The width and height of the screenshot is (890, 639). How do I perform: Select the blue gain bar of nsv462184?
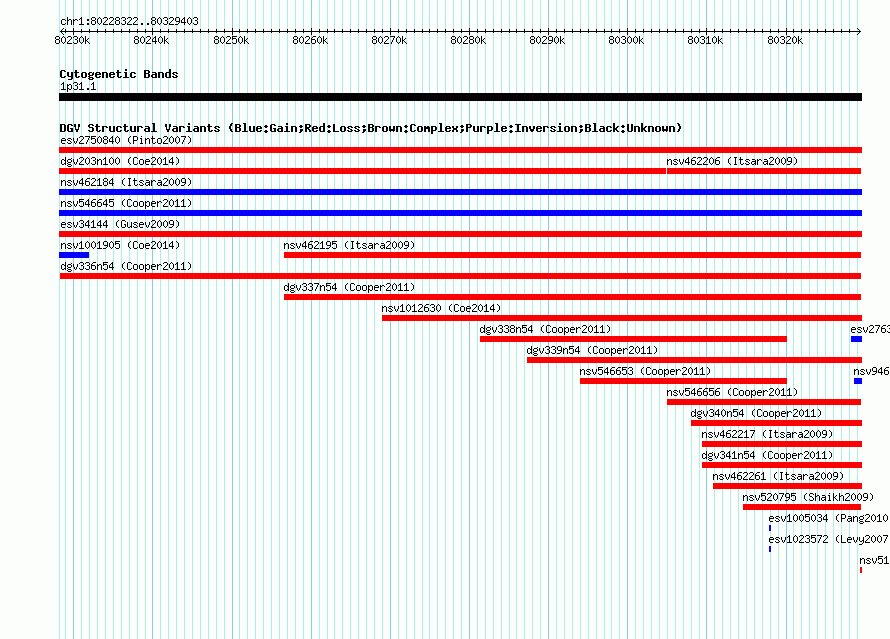pos(460,192)
